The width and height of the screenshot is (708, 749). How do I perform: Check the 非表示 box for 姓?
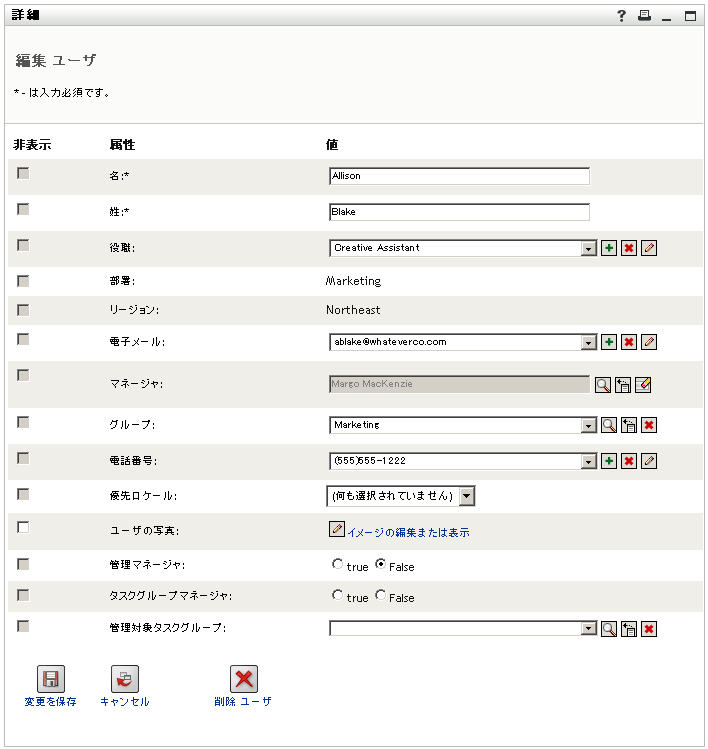[x=23, y=209]
